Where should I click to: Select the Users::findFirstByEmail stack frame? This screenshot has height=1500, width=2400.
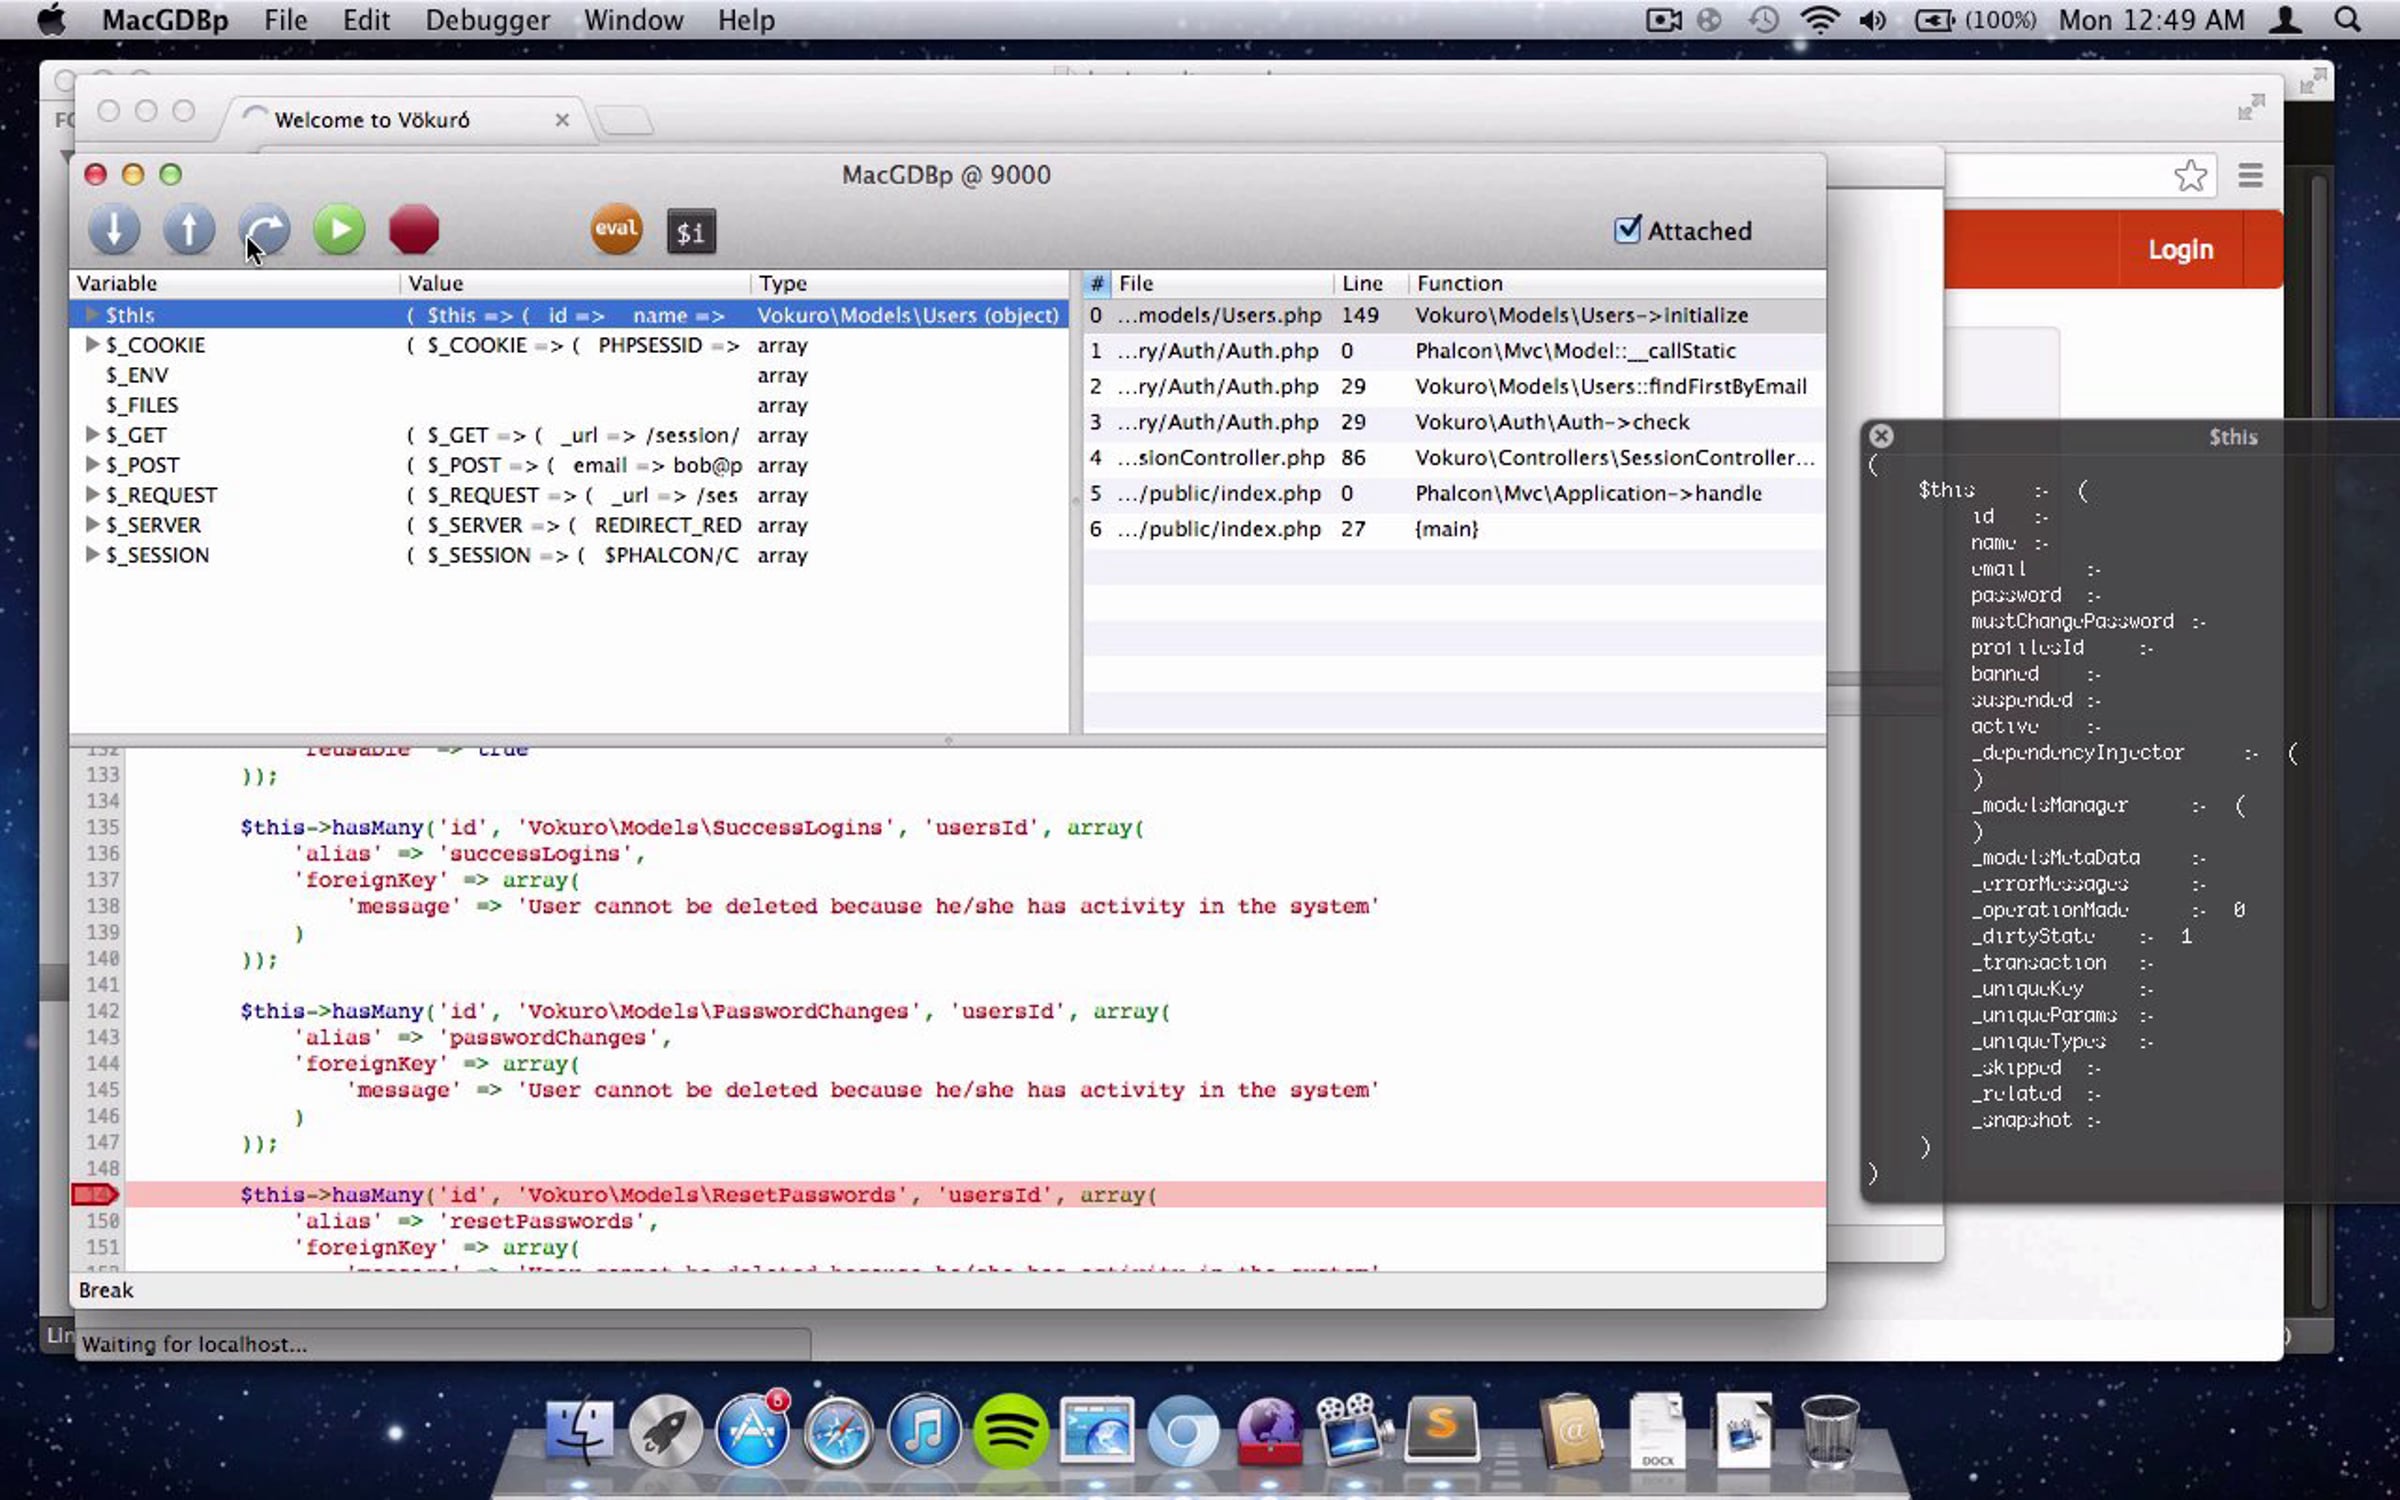coord(1455,386)
